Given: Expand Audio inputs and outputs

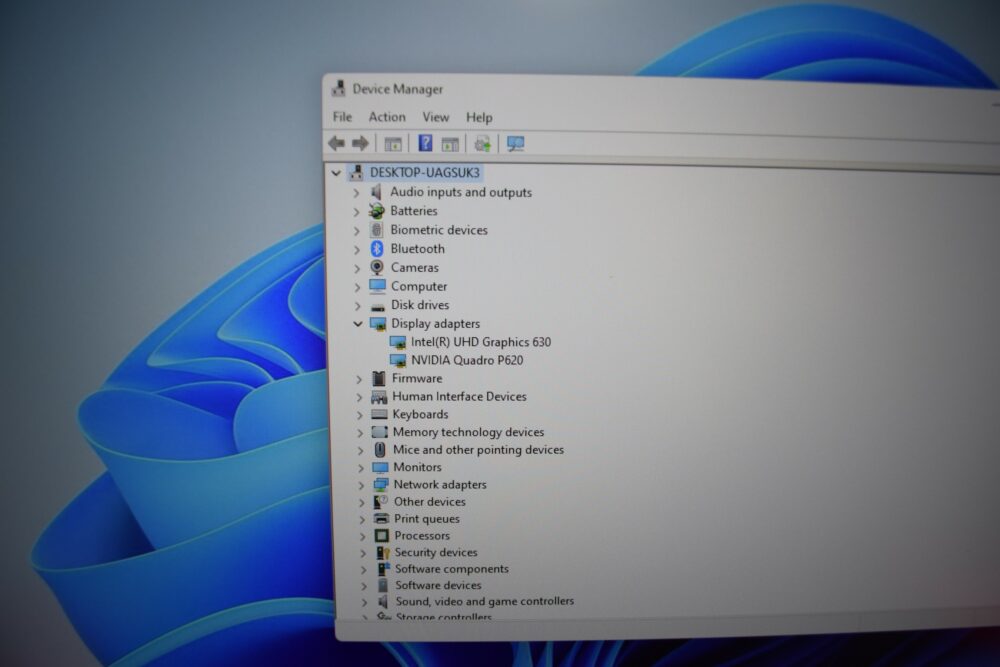Looking at the screenshot, I should (x=357, y=193).
